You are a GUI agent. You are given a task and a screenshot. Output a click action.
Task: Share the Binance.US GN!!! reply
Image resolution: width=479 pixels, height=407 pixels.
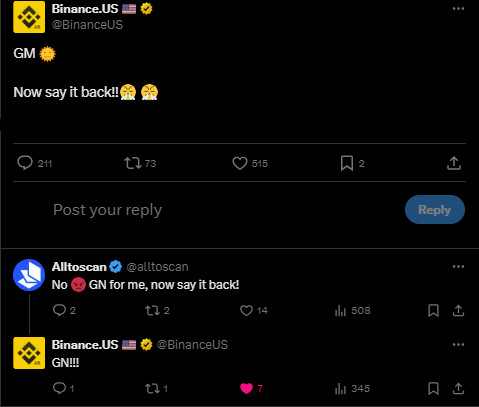coord(458,388)
